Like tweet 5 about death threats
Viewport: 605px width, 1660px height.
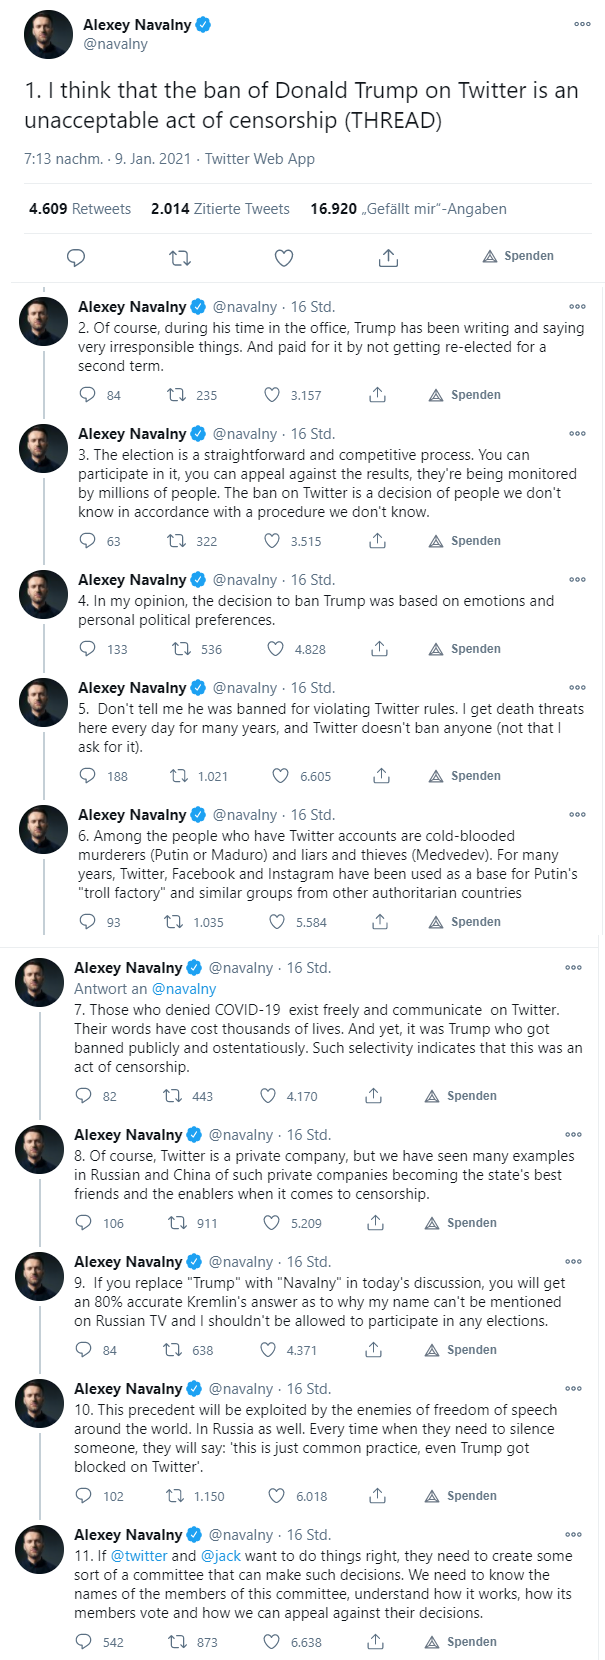(x=281, y=776)
